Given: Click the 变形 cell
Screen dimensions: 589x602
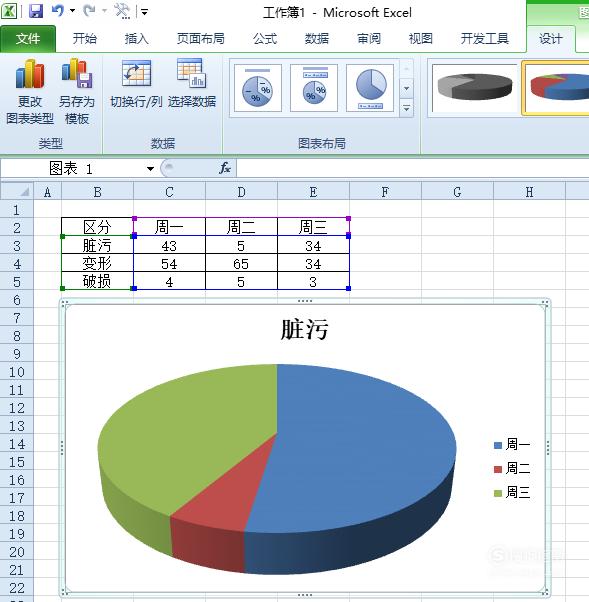Looking at the screenshot, I should tap(98, 263).
